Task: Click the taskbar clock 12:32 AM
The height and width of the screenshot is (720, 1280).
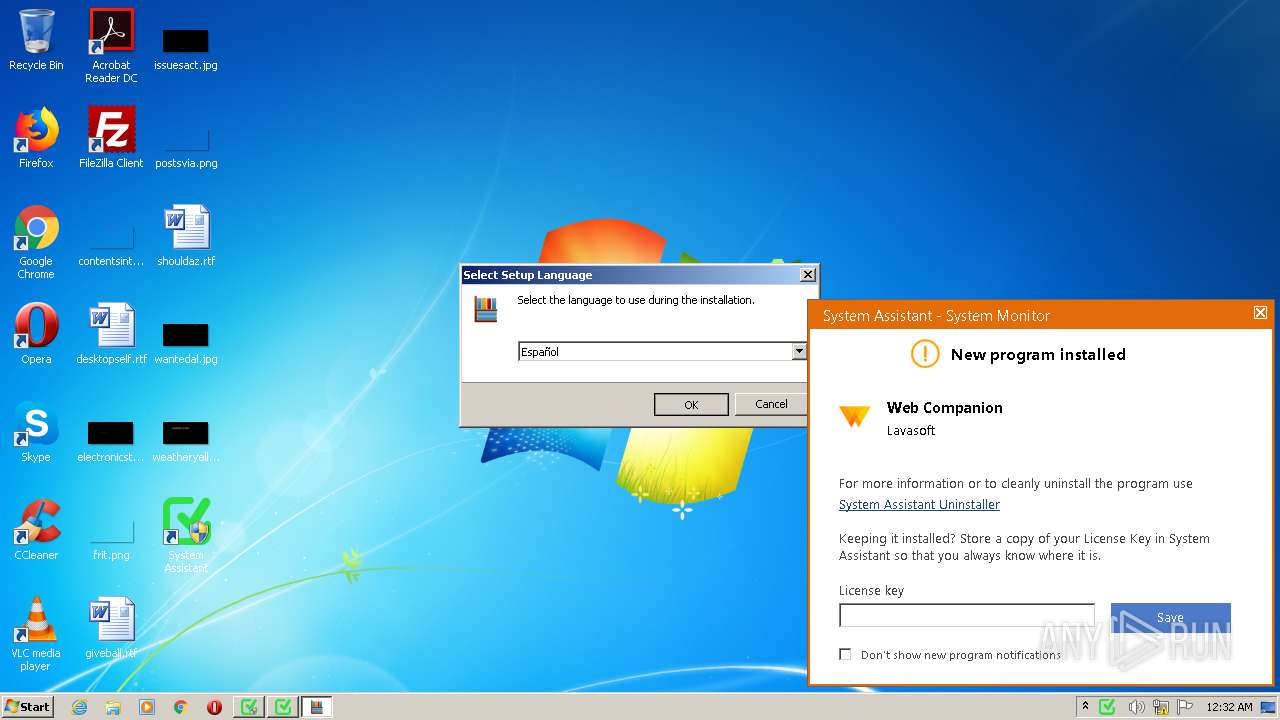Action: click(x=1229, y=707)
